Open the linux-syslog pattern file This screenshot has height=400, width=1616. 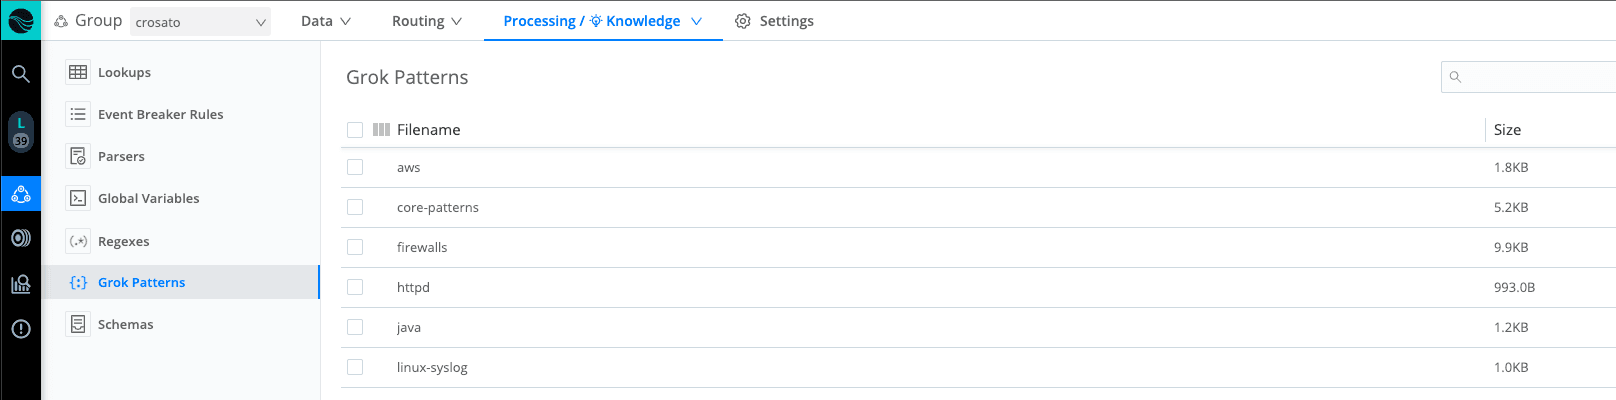tap(432, 367)
